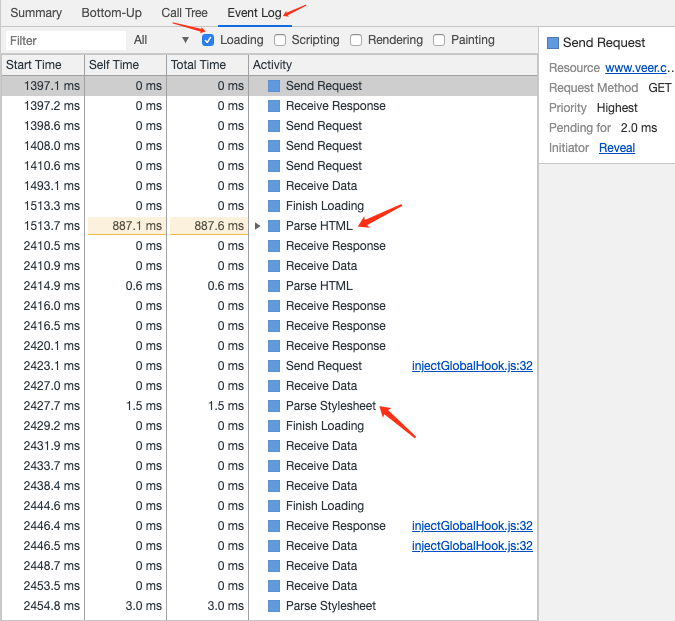Image resolution: width=675 pixels, height=621 pixels.
Task: Select Receive Data row at 1493.1 ms
Action: tap(269, 186)
